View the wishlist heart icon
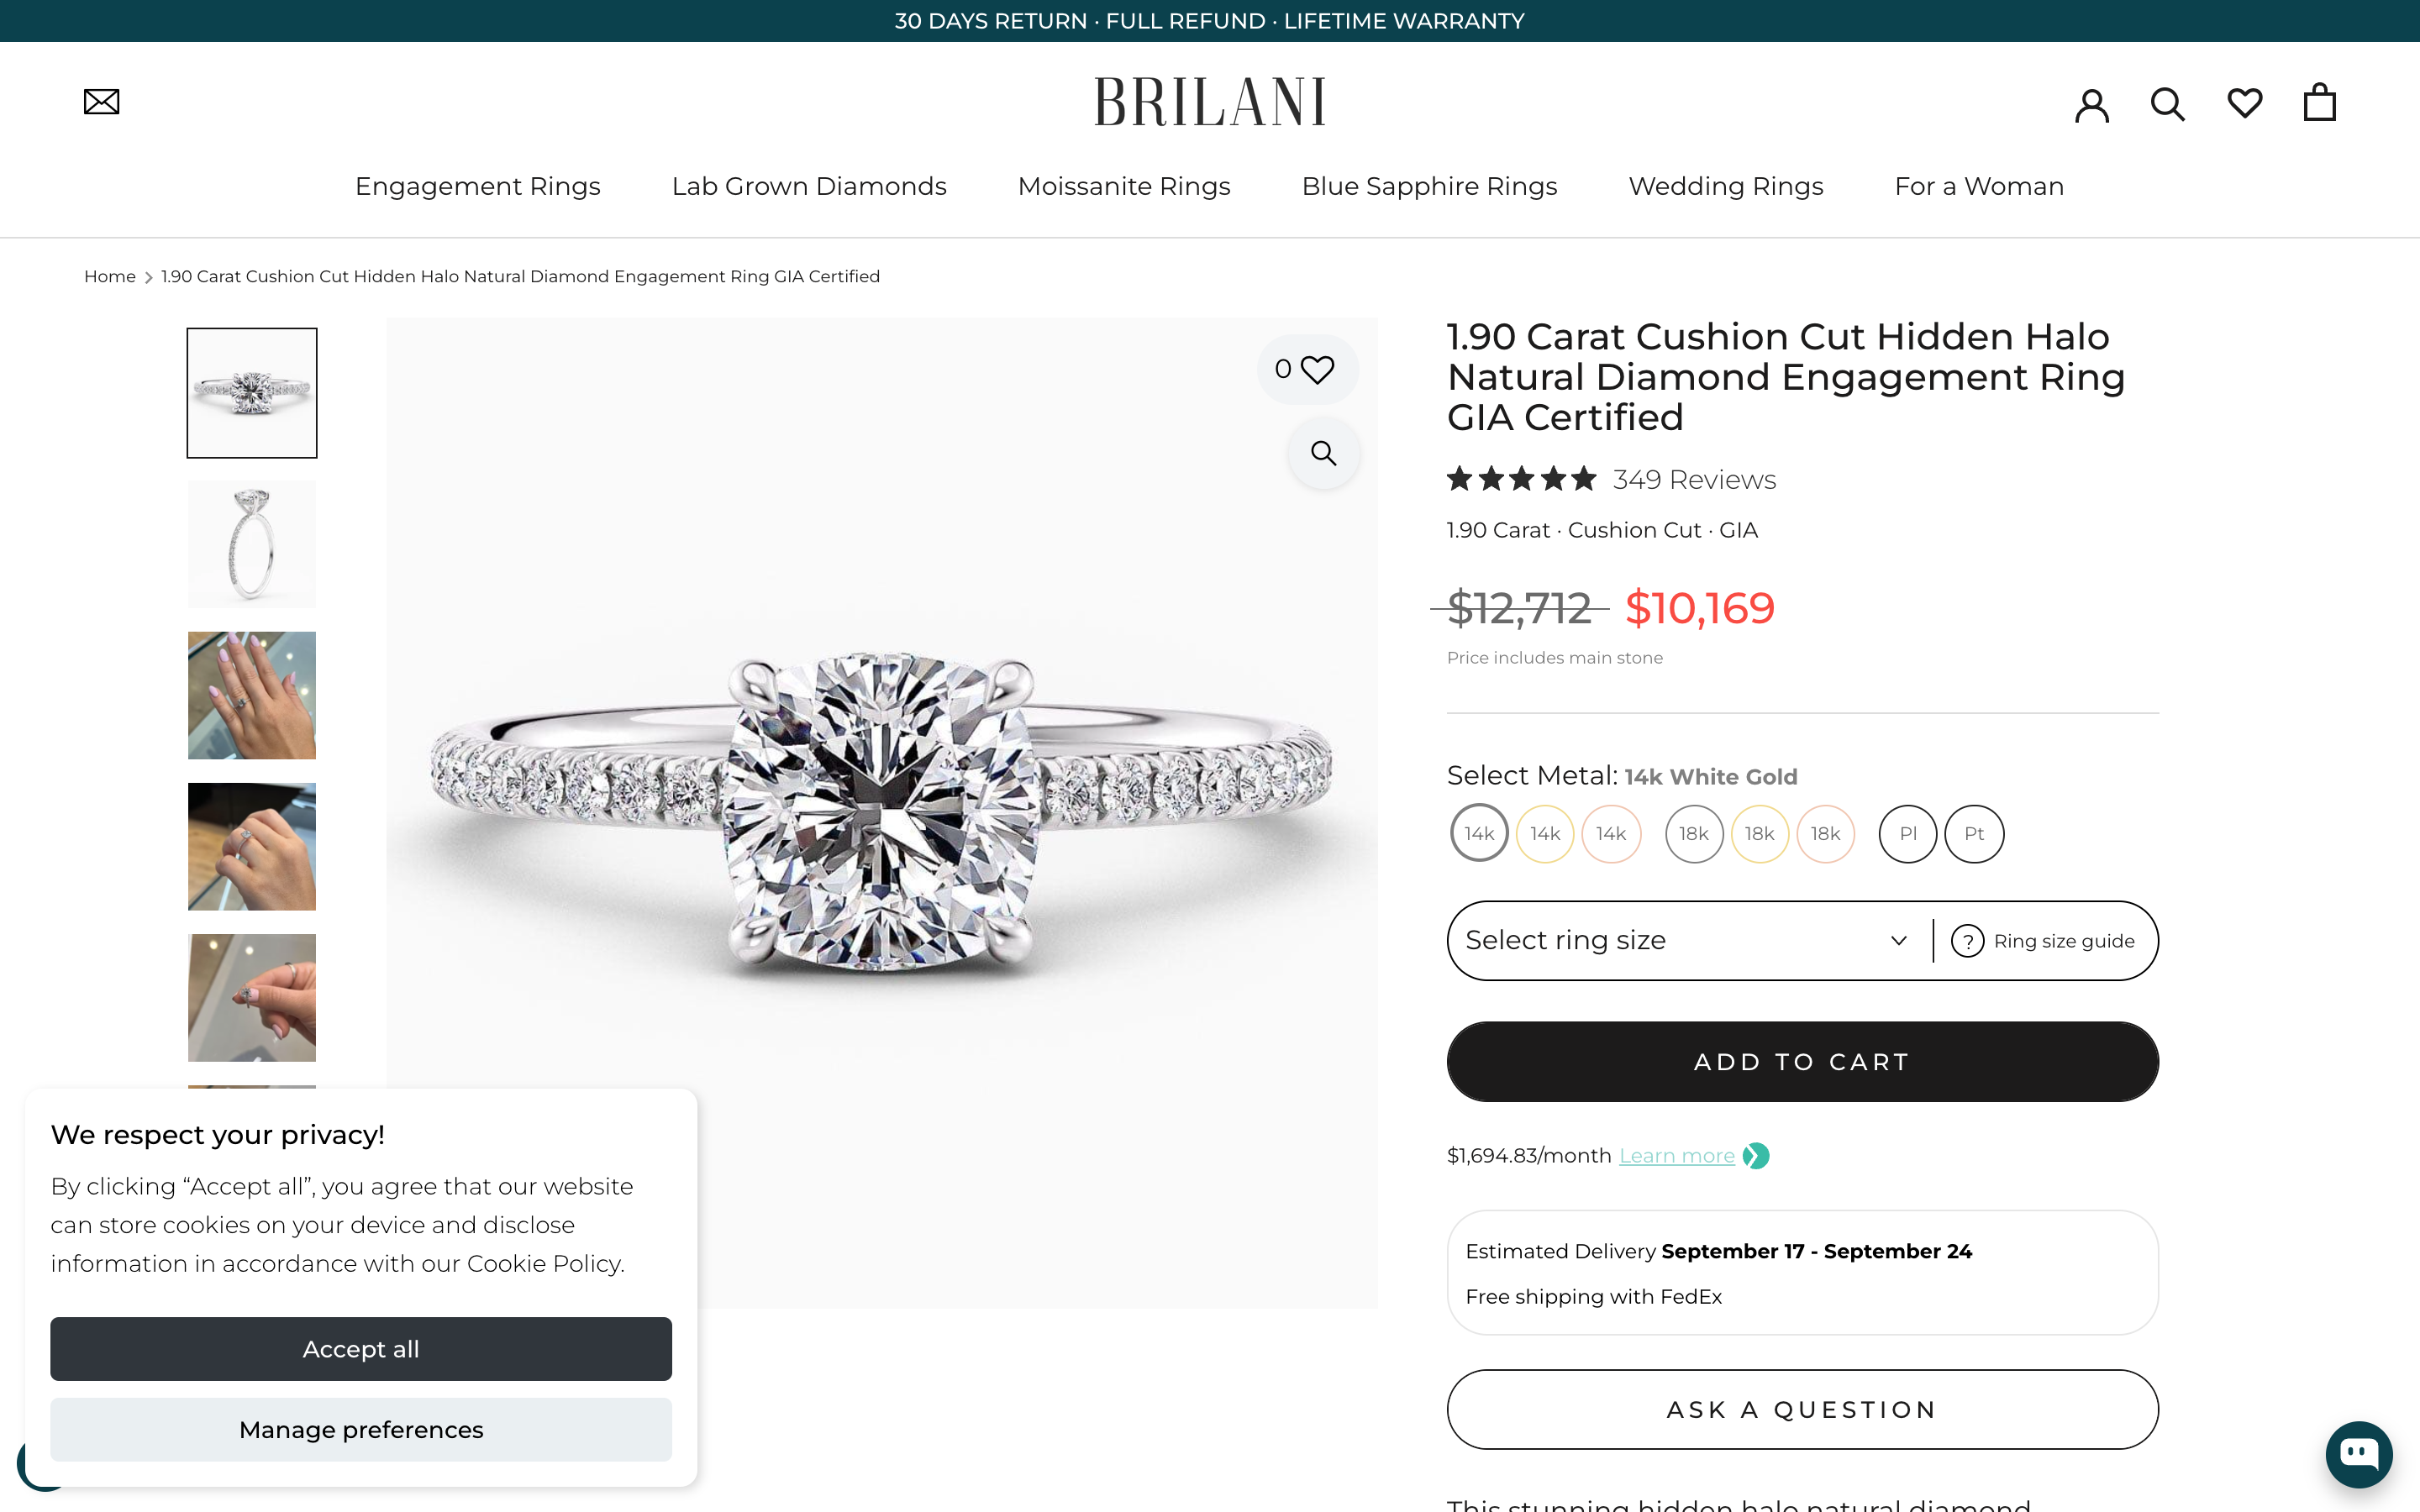 [2244, 103]
